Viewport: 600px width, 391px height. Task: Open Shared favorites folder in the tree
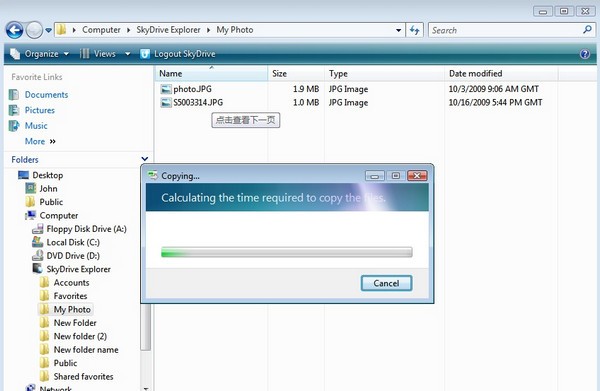tap(83, 376)
